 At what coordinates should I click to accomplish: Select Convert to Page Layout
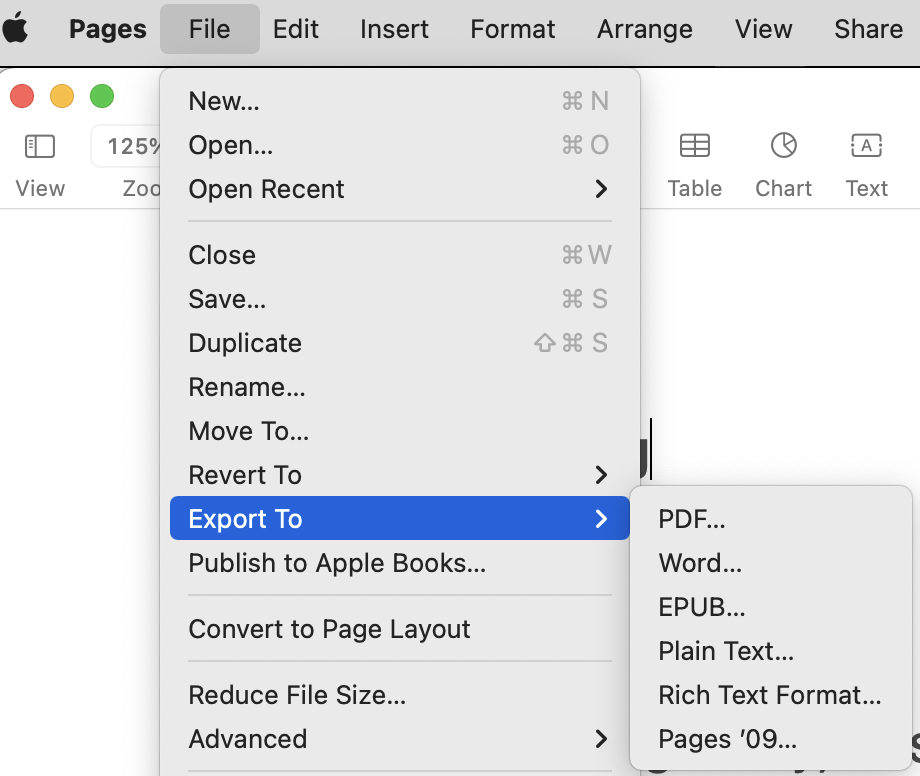(x=329, y=629)
